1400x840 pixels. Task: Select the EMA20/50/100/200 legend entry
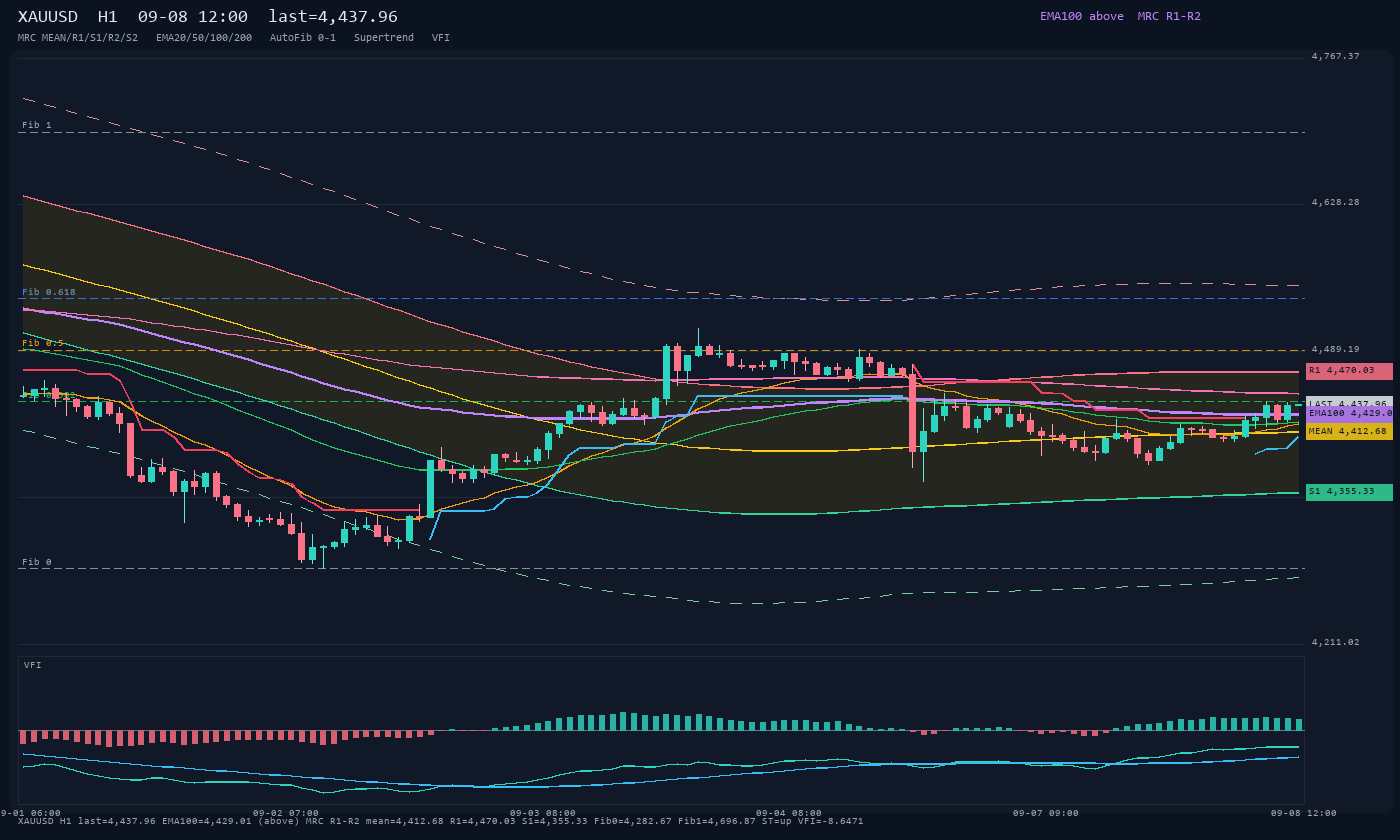point(204,38)
